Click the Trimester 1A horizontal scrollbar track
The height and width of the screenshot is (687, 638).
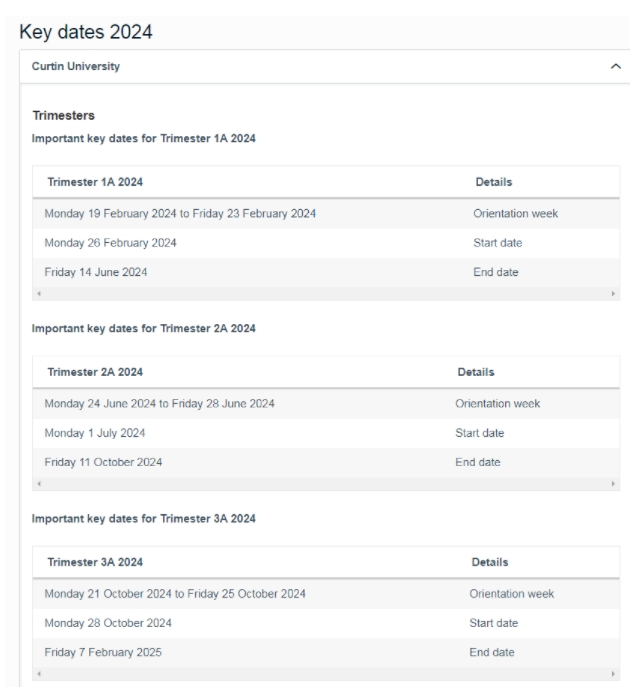326,294
